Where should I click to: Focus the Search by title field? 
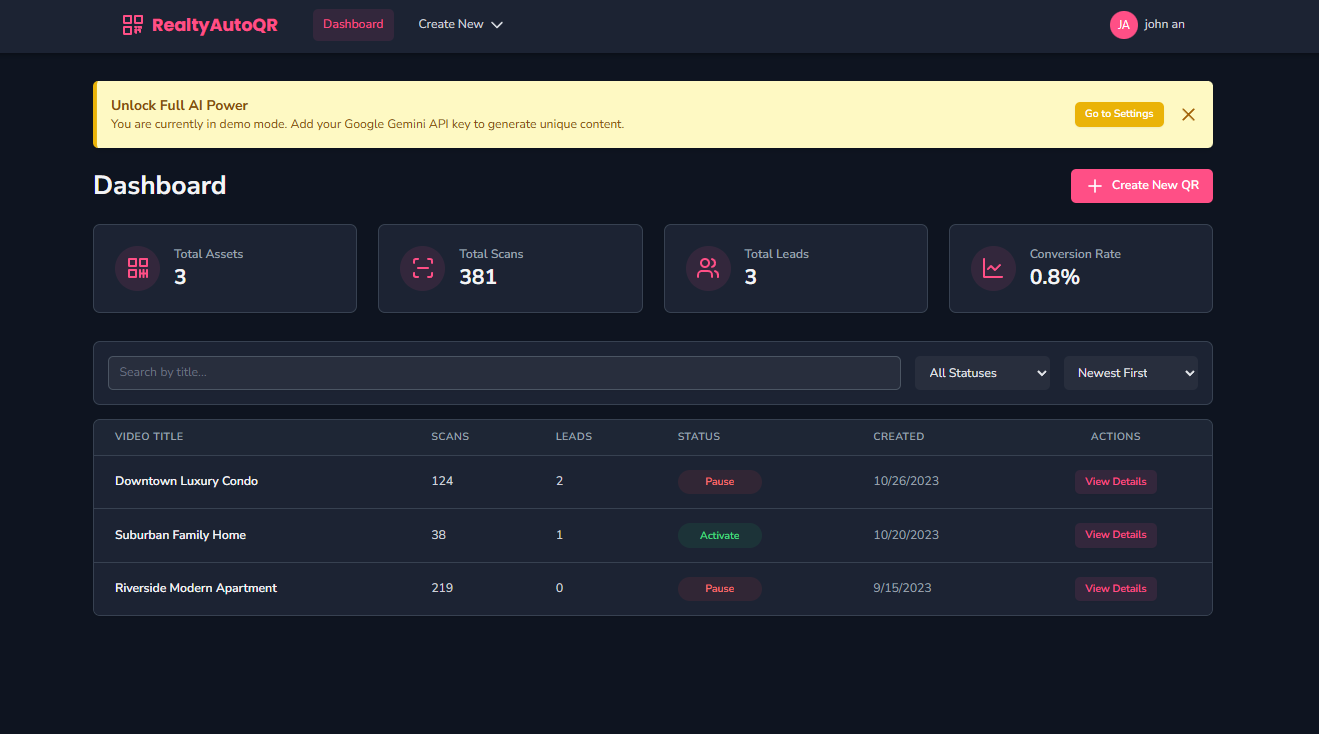504,373
